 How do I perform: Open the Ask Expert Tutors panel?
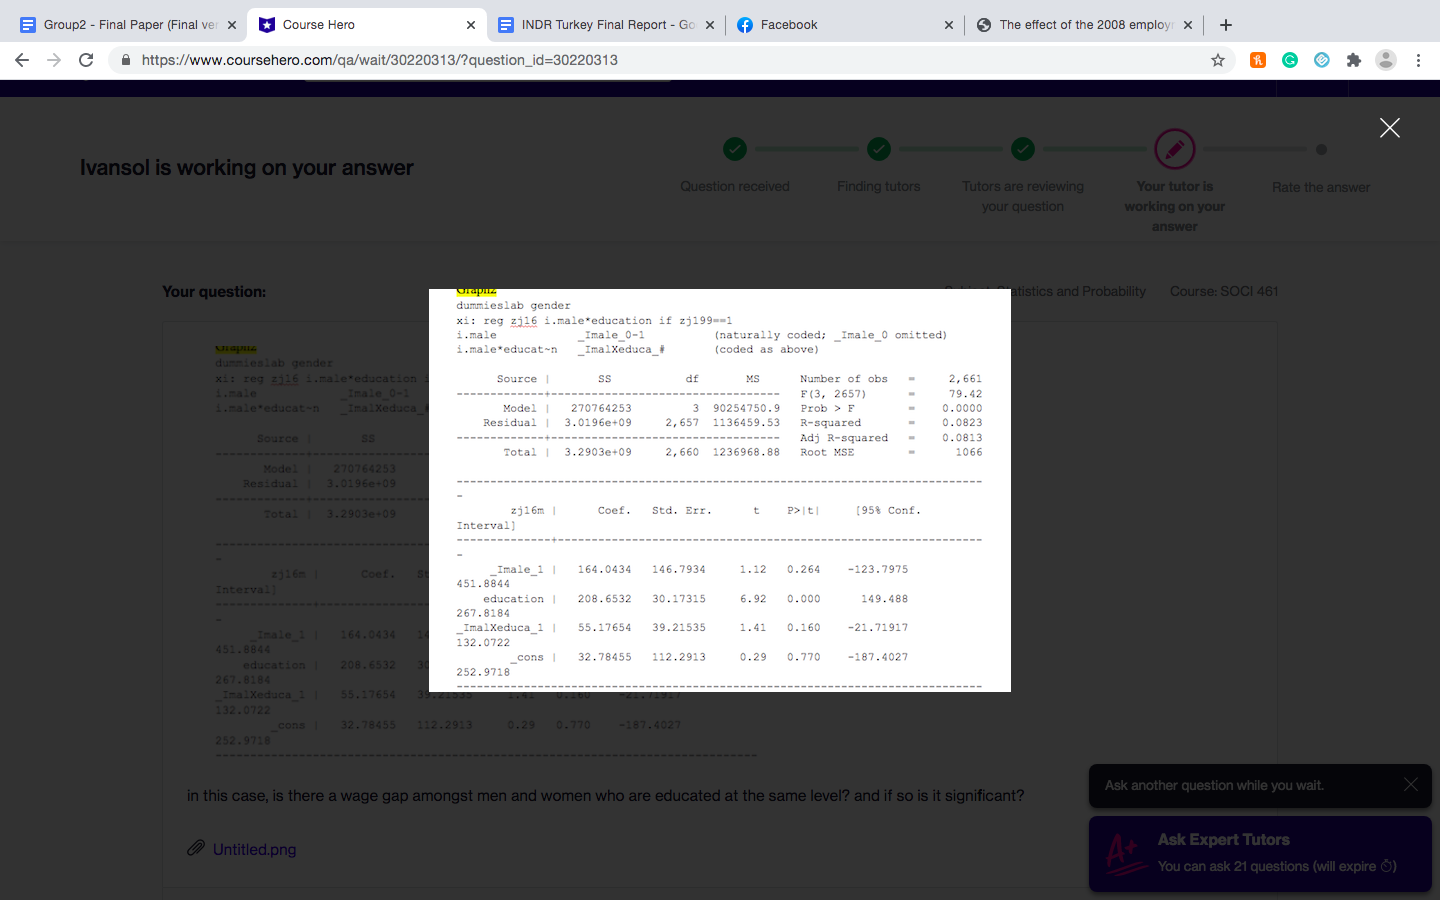pyautogui.click(x=1260, y=853)
